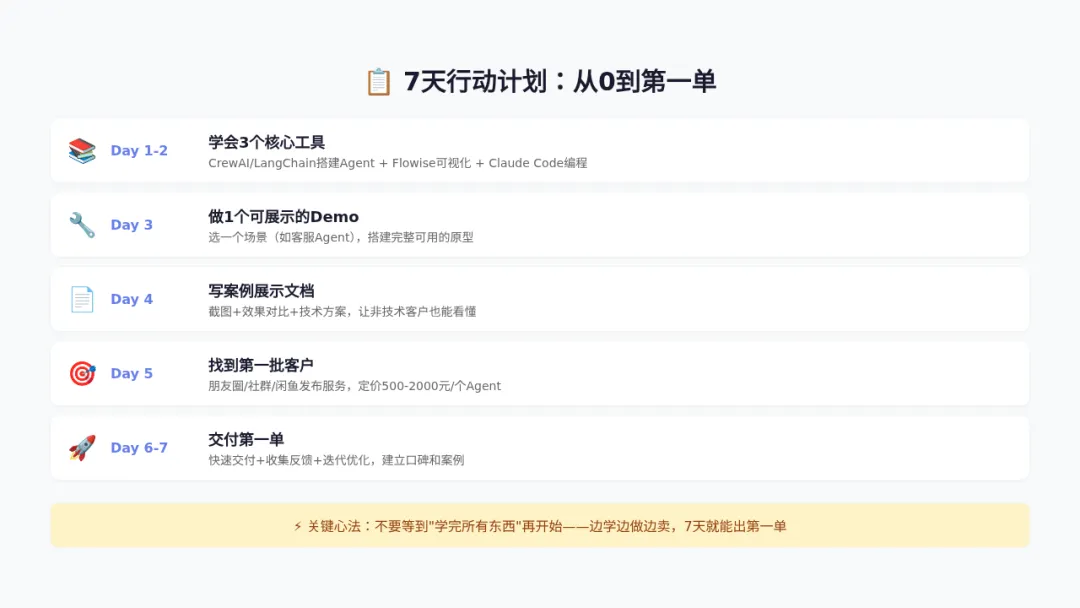Click the clipboard icon in the title
This screenshot has height=608, width=1080.
(378, 82)
